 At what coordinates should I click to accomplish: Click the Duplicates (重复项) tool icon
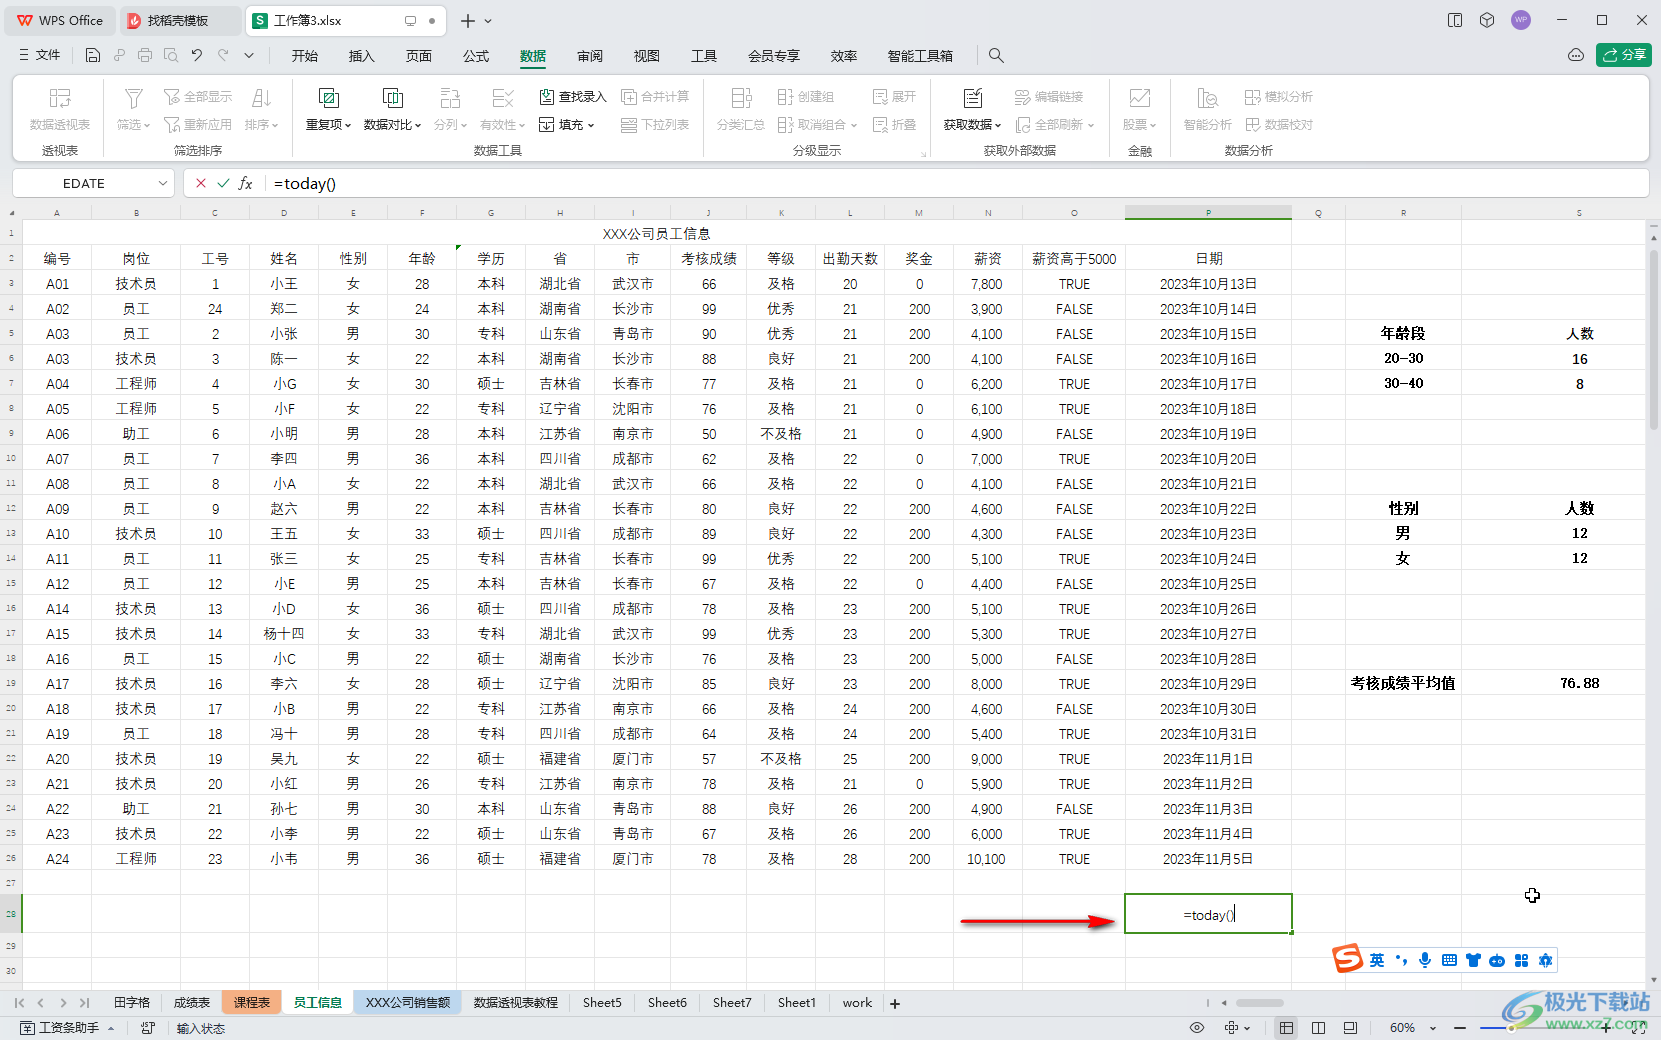click(x=328, y=98)
